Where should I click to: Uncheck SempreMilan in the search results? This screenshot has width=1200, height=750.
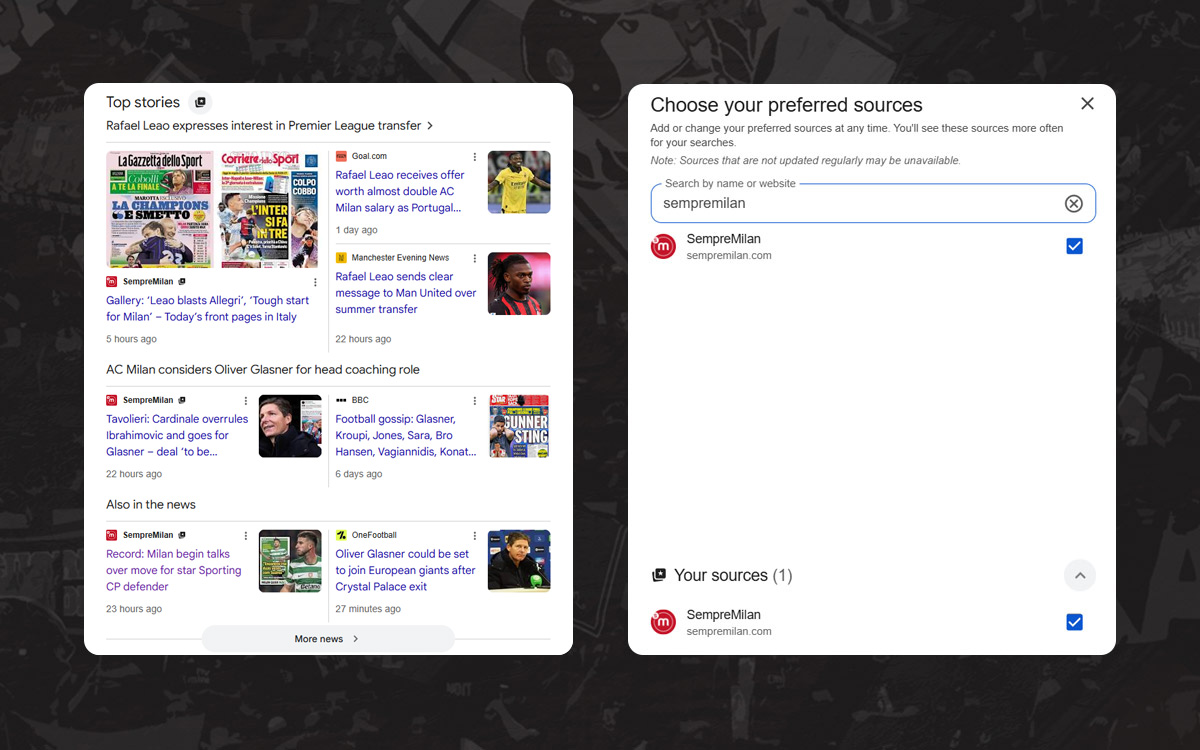(1074, 246)
